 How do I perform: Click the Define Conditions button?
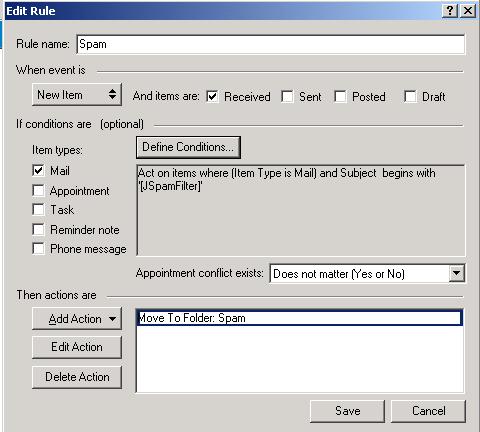(x=188, y=147)
